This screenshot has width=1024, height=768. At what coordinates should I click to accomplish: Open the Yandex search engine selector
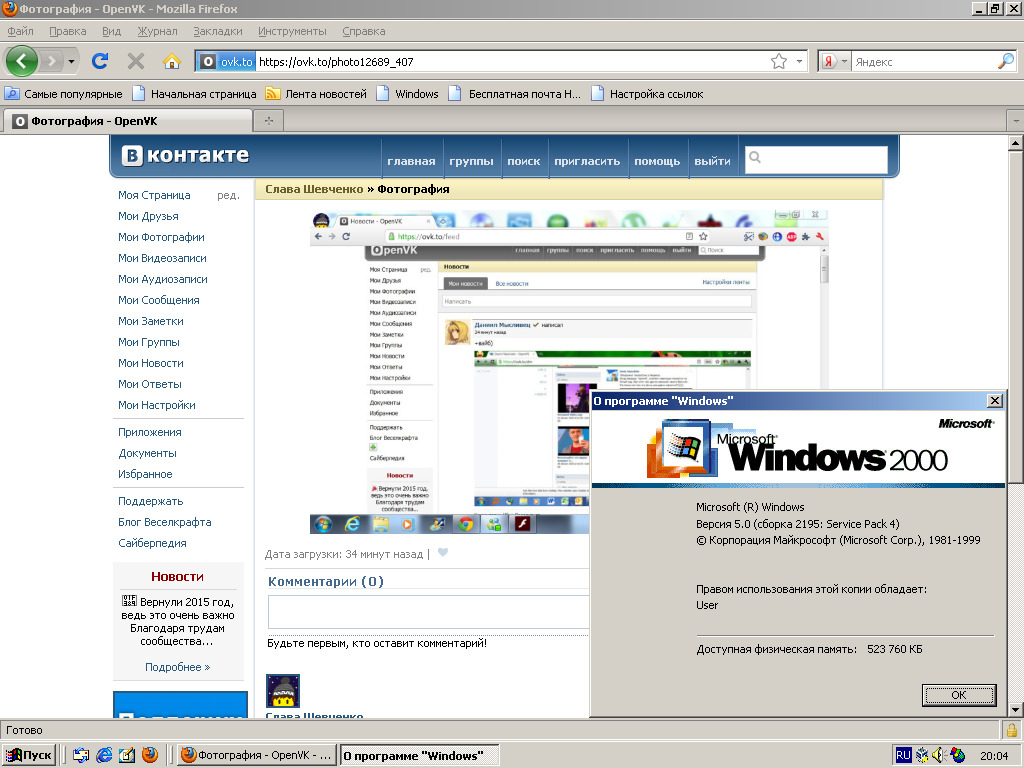[x=835, y=61]
